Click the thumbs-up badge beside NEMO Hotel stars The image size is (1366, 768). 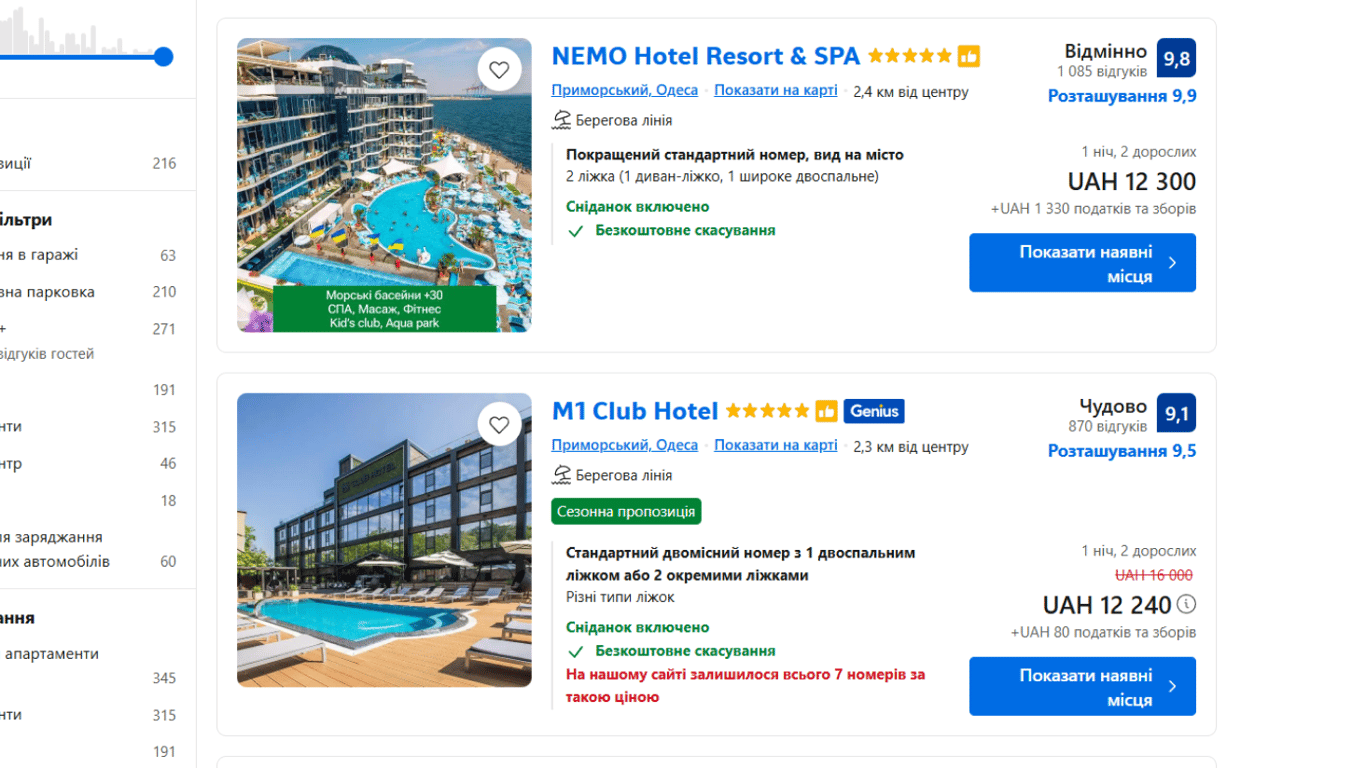pyautogui.click(x=968, y=57)
